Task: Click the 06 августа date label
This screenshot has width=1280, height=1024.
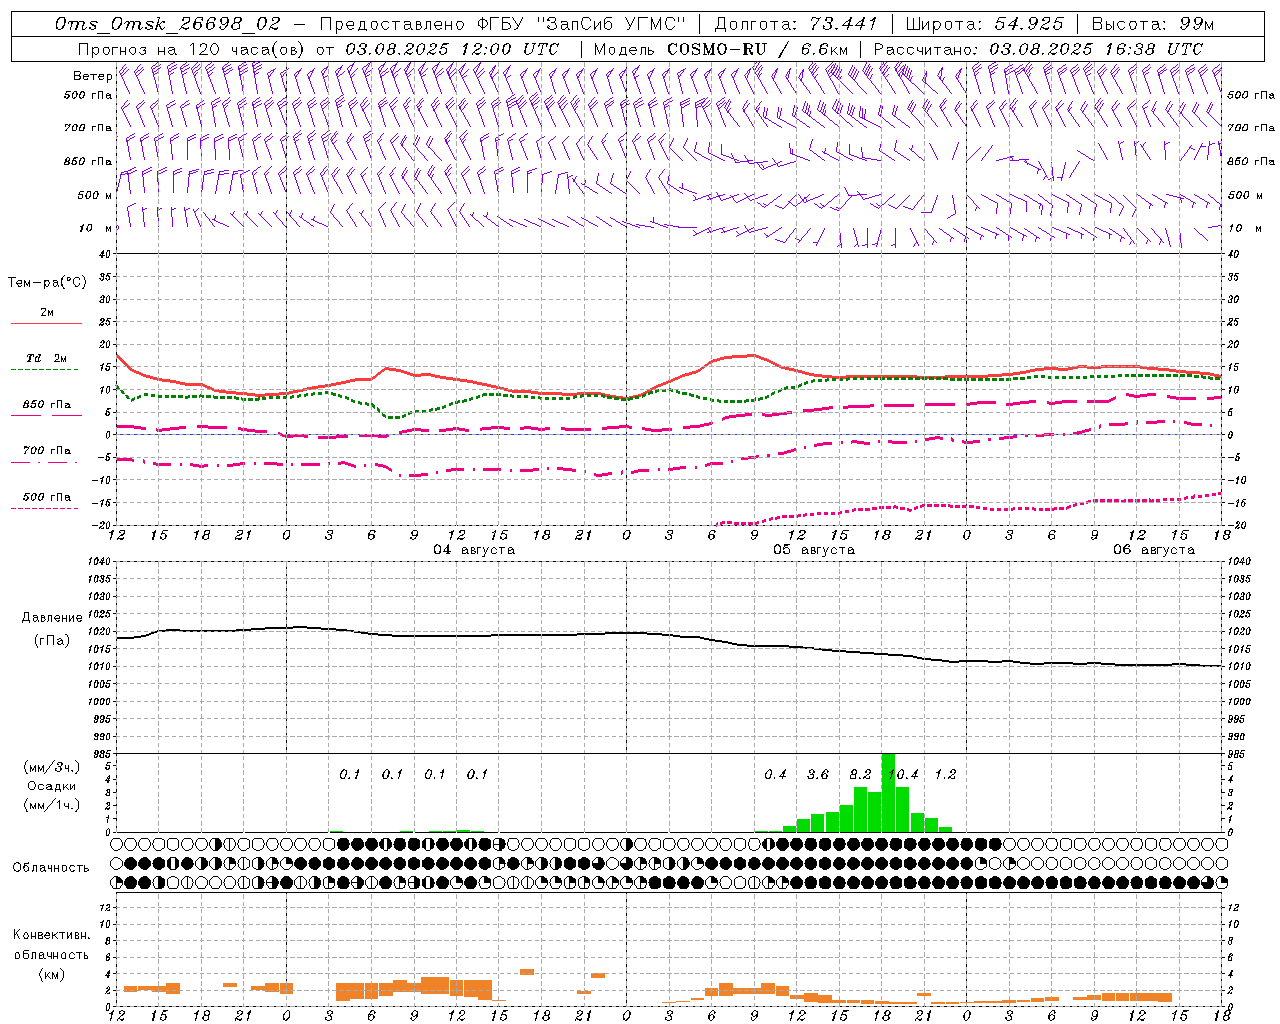Action: (1154, 550)
